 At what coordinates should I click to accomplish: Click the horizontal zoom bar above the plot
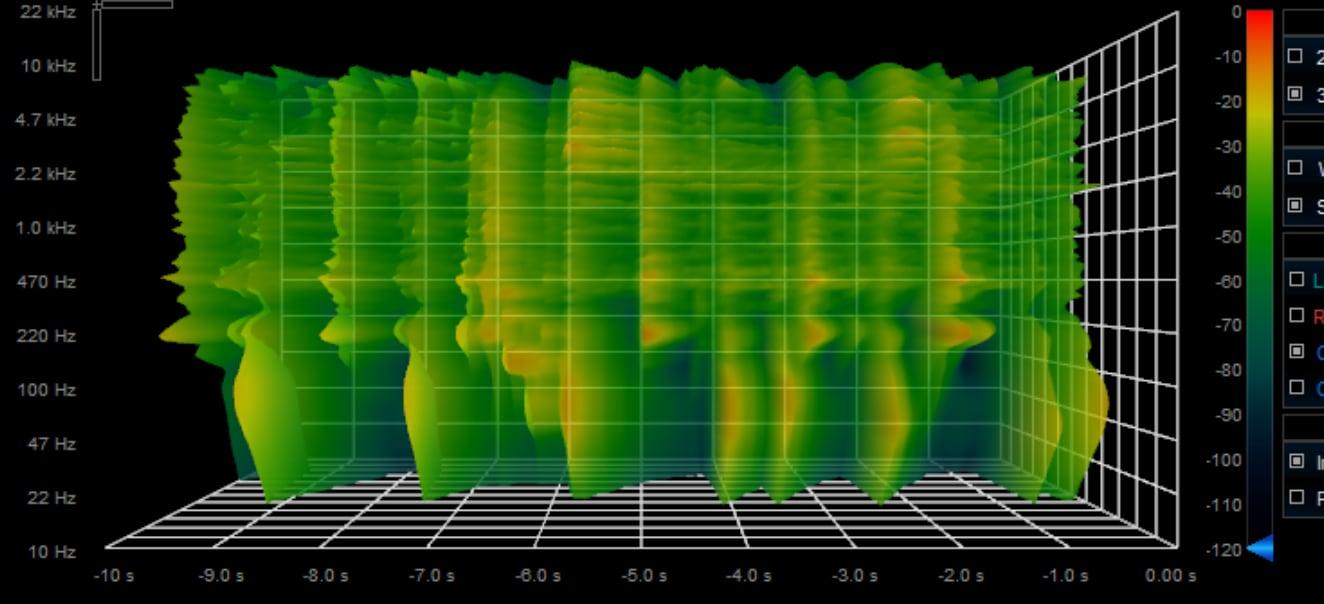137,4
